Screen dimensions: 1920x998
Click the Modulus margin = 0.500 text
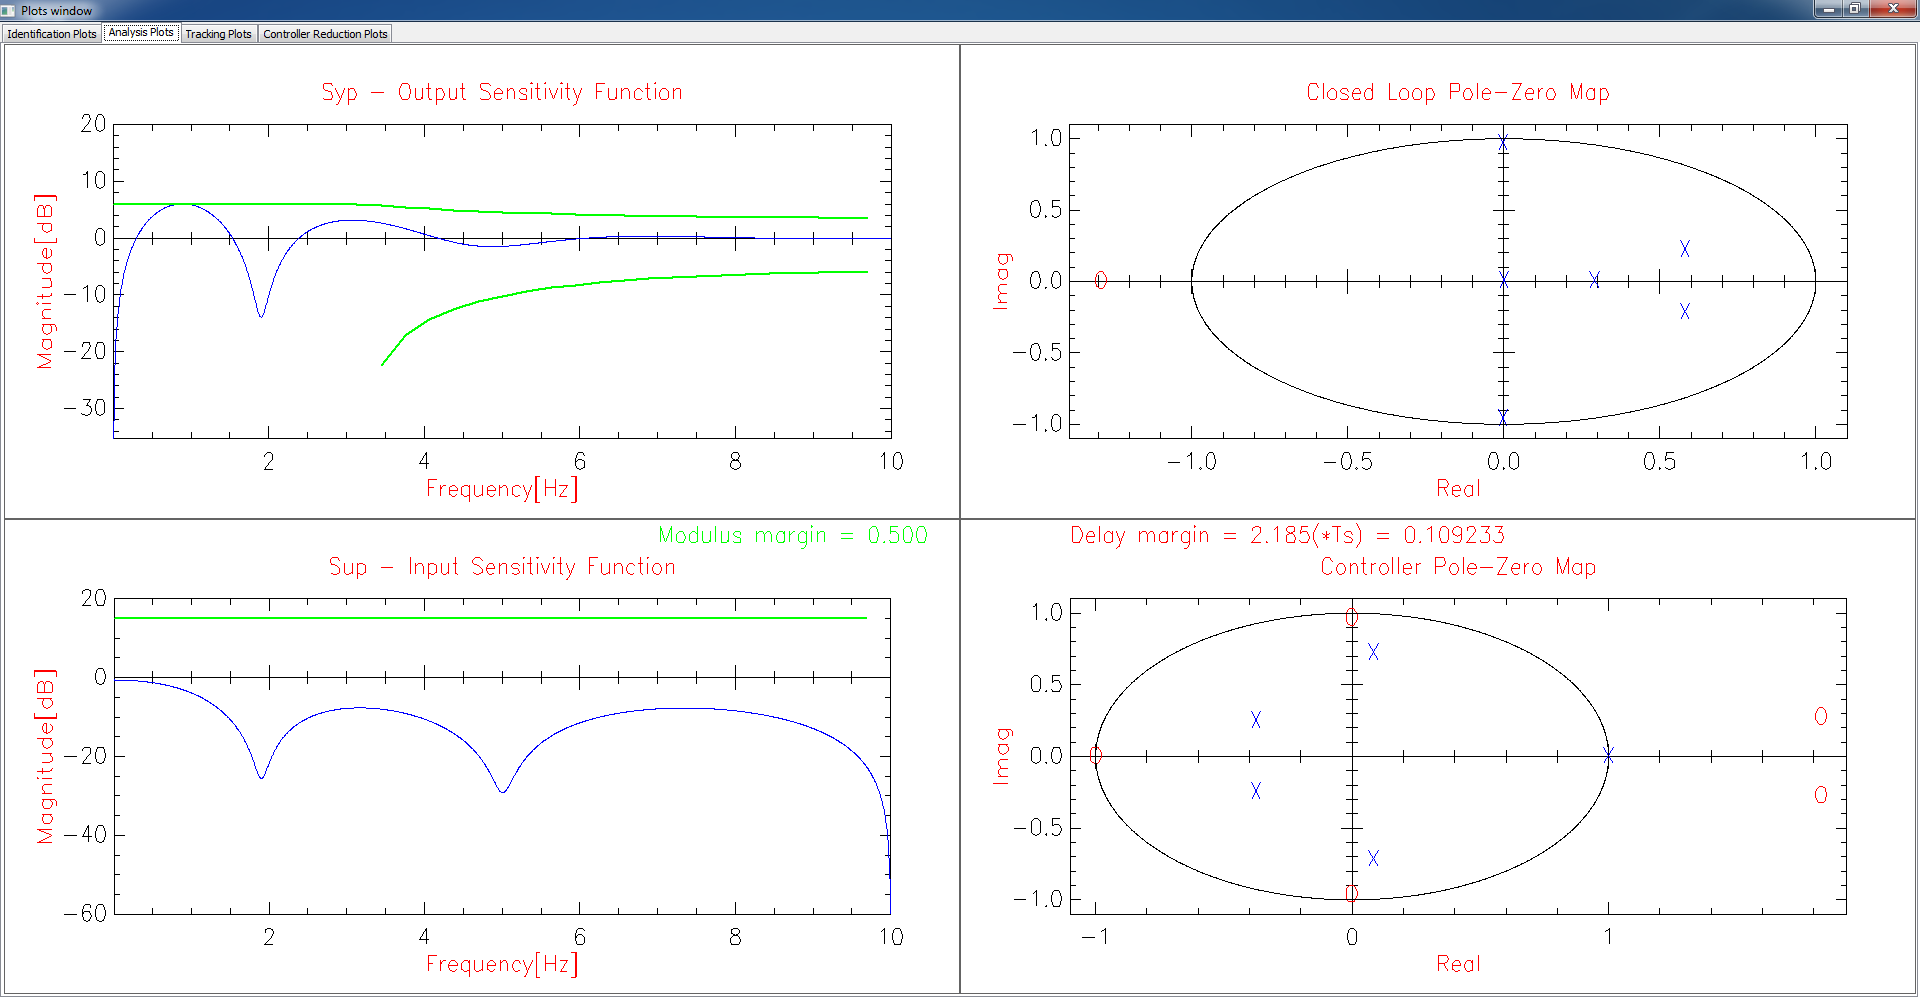coord(792,535)
